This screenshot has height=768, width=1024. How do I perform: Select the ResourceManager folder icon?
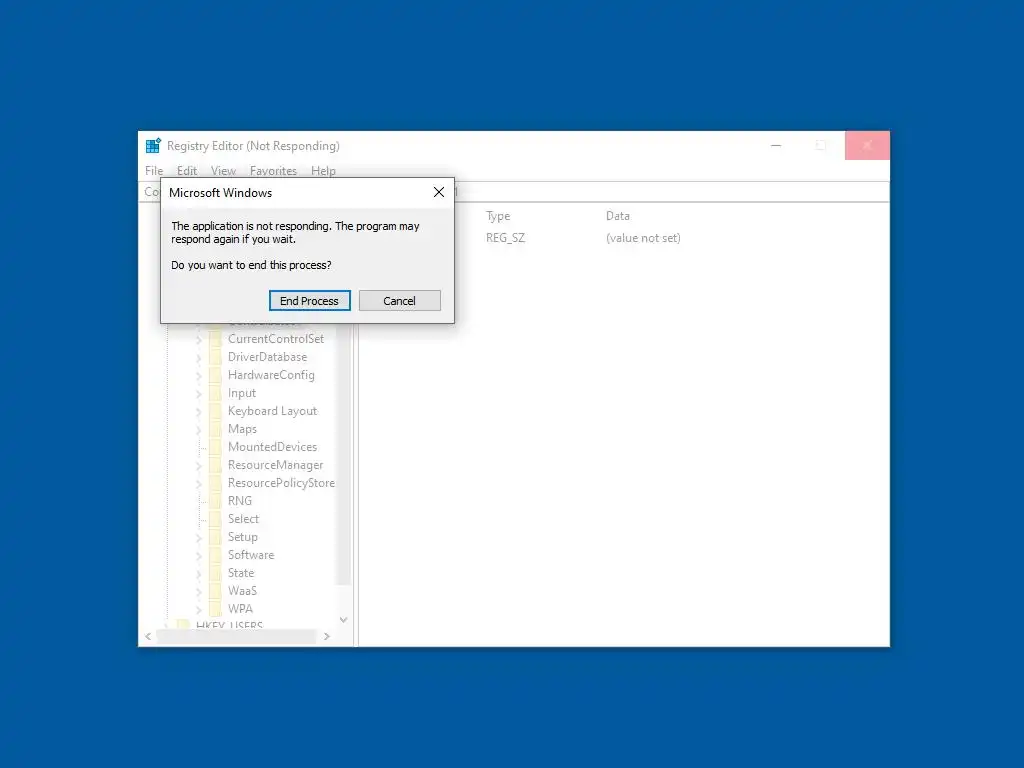(215, 465)
